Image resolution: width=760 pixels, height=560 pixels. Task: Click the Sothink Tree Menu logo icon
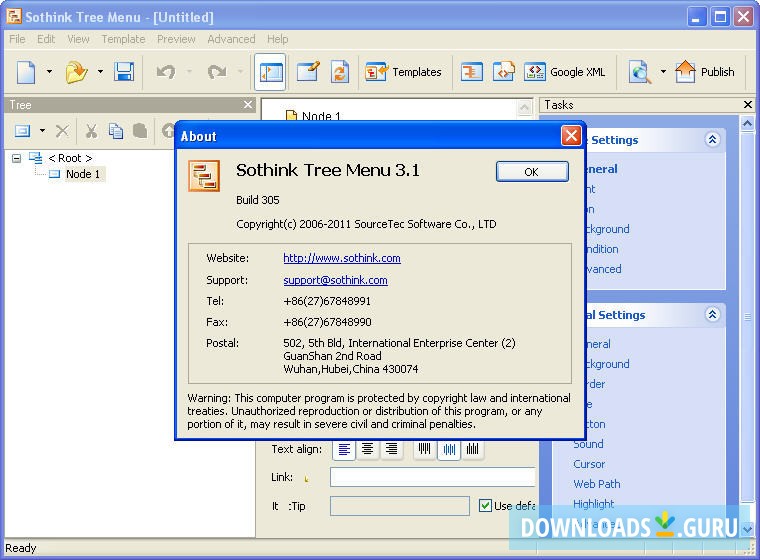click(204, 176)
